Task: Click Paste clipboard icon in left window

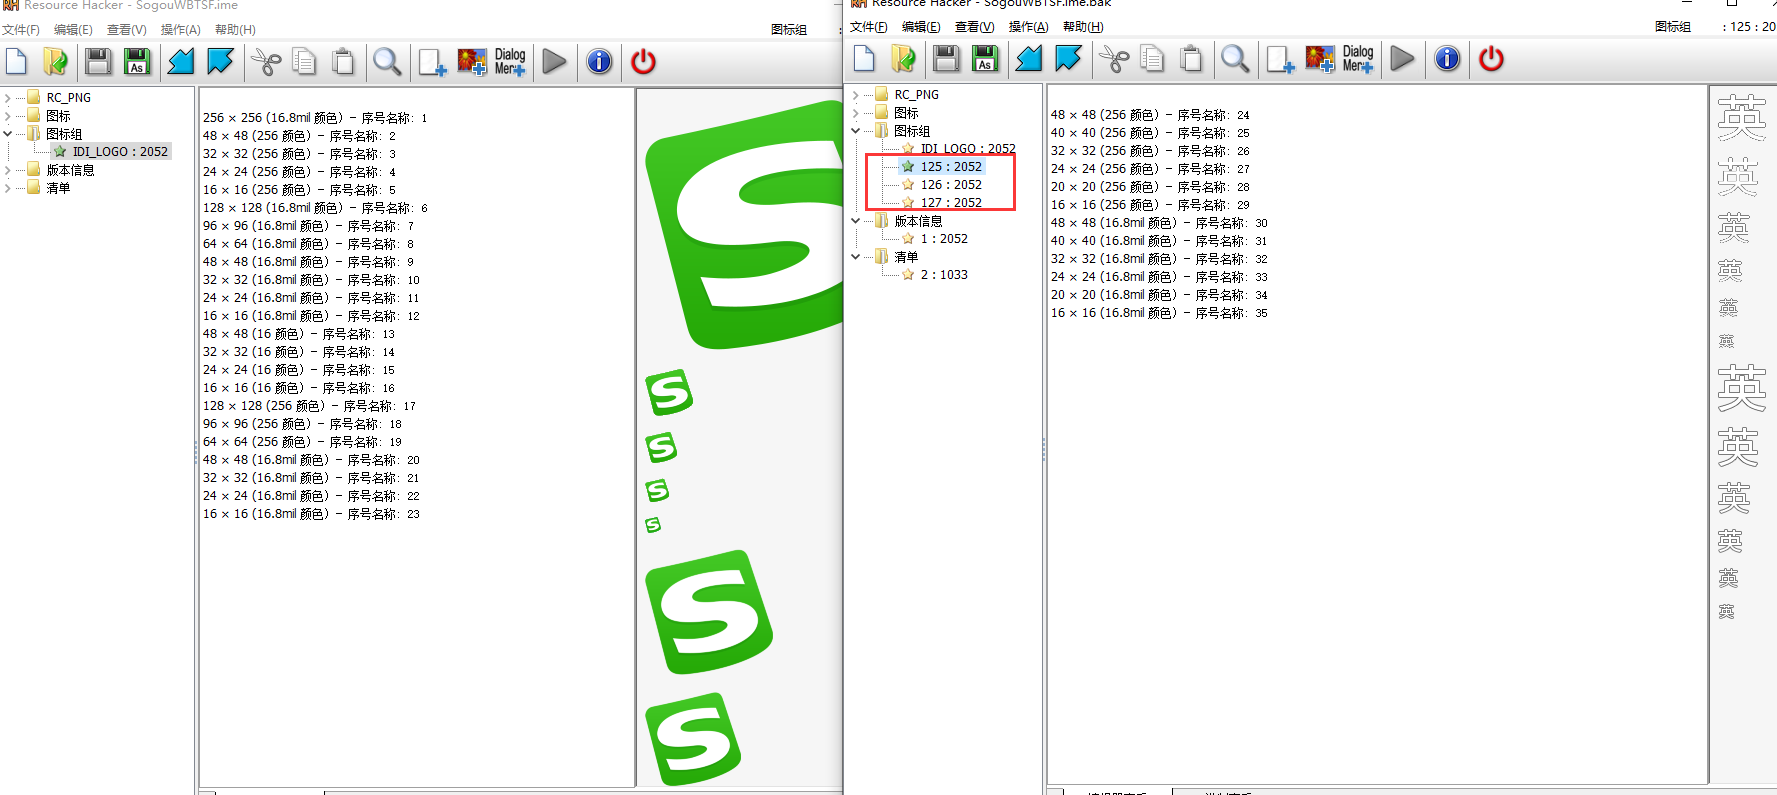Action: pyautogui.click(x=343, y=62)
